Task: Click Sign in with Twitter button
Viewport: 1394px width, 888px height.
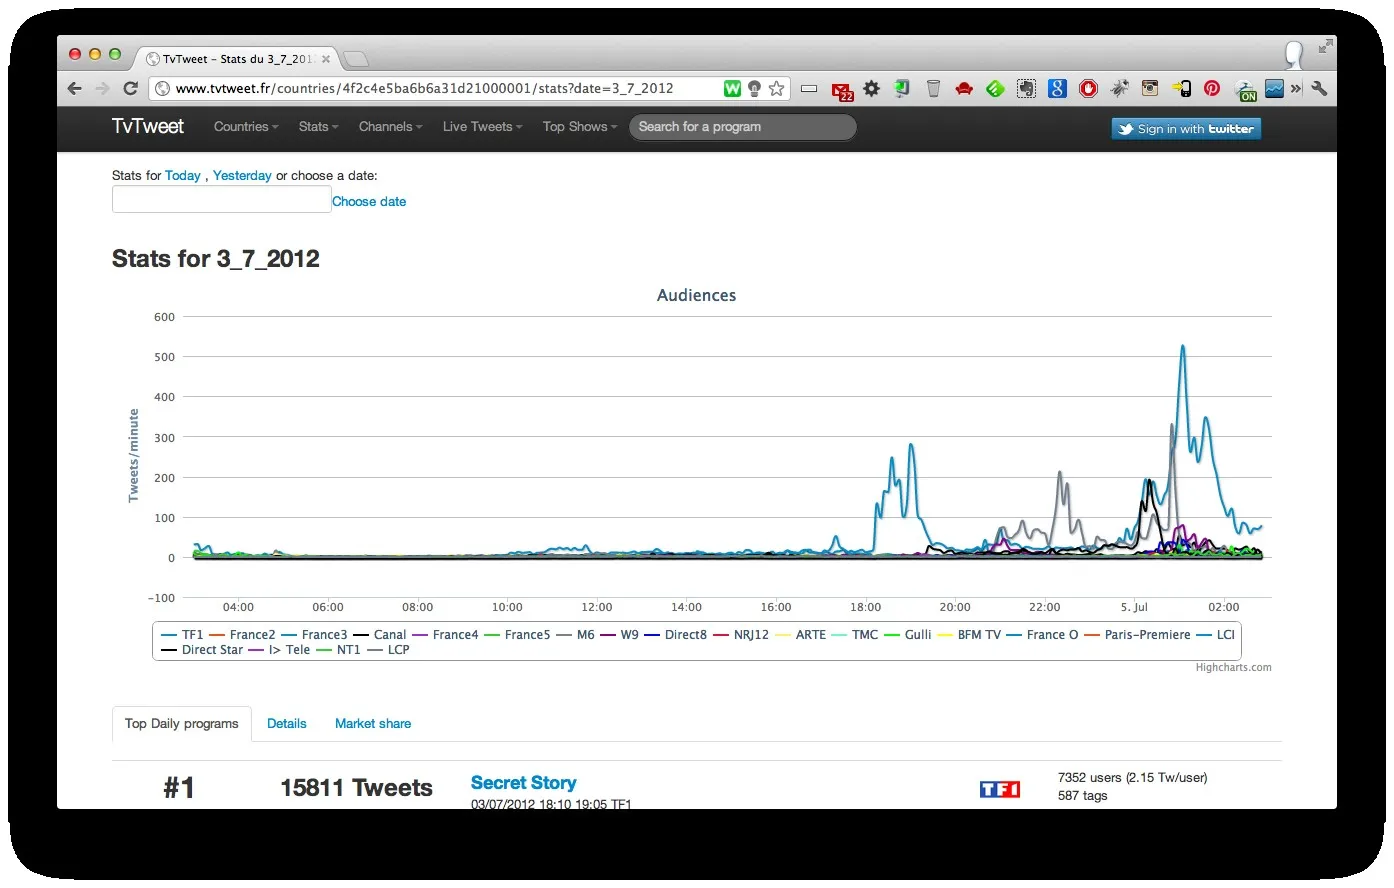Action: 1186,129
